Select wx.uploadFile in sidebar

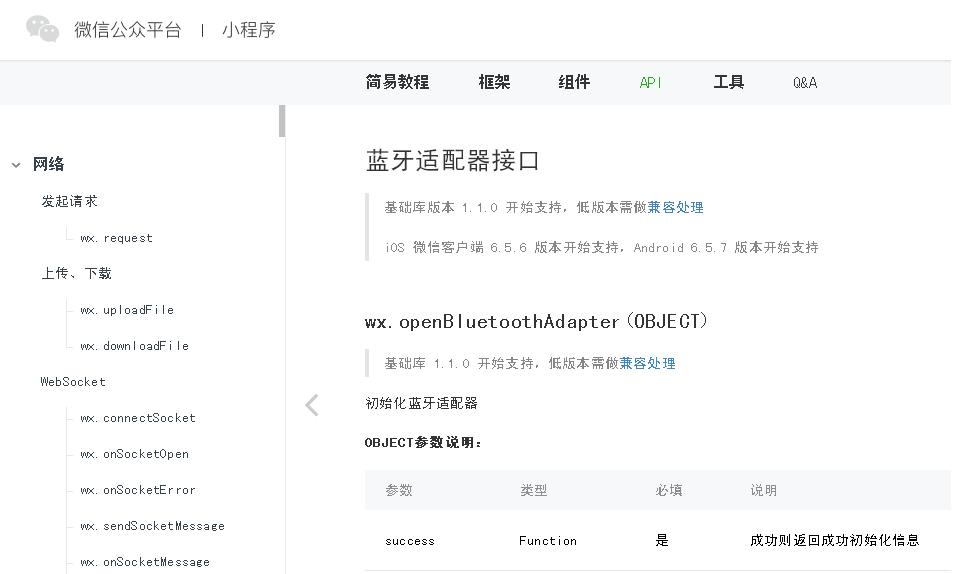coord(127,310)
